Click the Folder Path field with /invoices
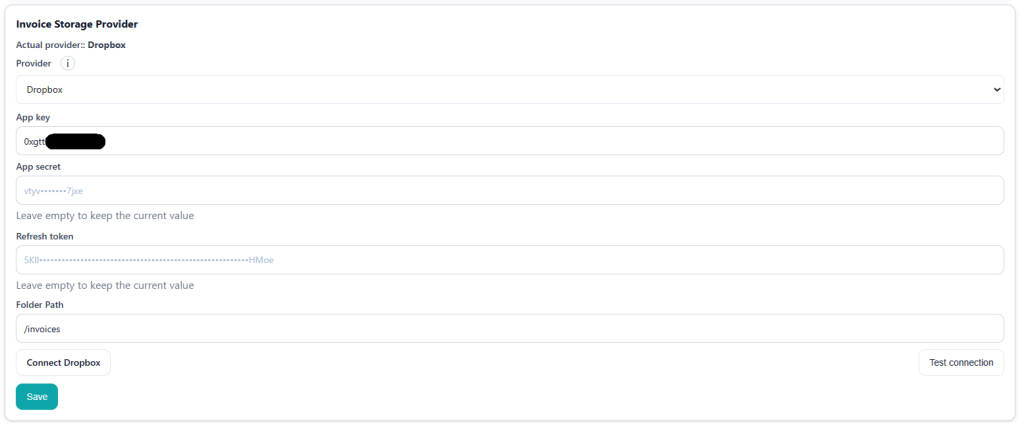The height and width of the screenshot is (423, 1024). pos(510,328)
